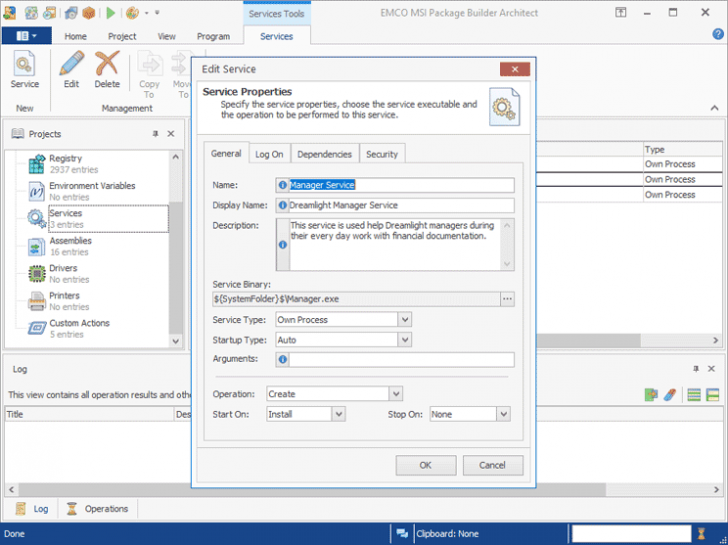The image size is (728, 545).
Task: Select the Drivers chip icon in Projects
Action: click(x=37, y=273)
